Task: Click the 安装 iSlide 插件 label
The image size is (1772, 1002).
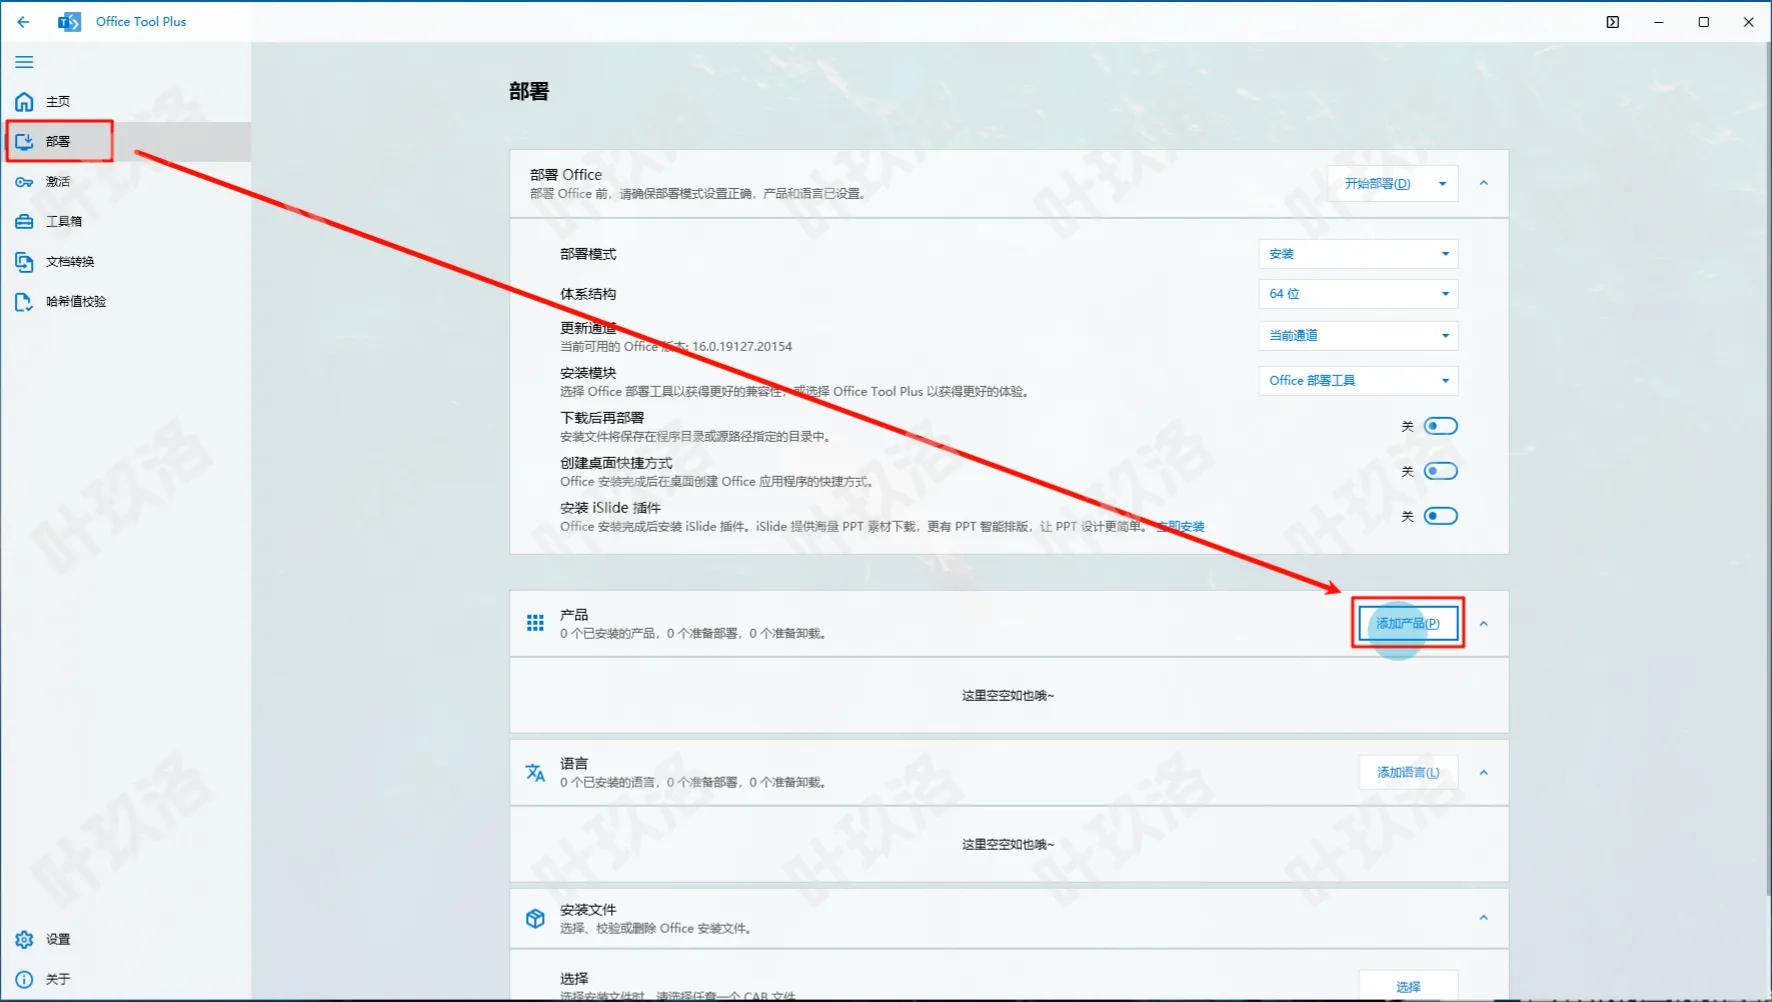Action: [x=610, y=508]
